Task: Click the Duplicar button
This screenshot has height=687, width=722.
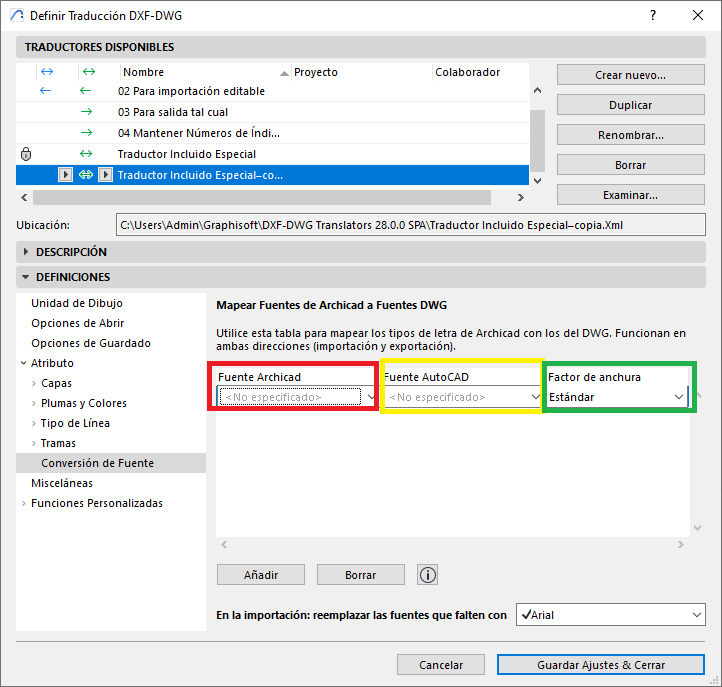Action: point(630,105)
